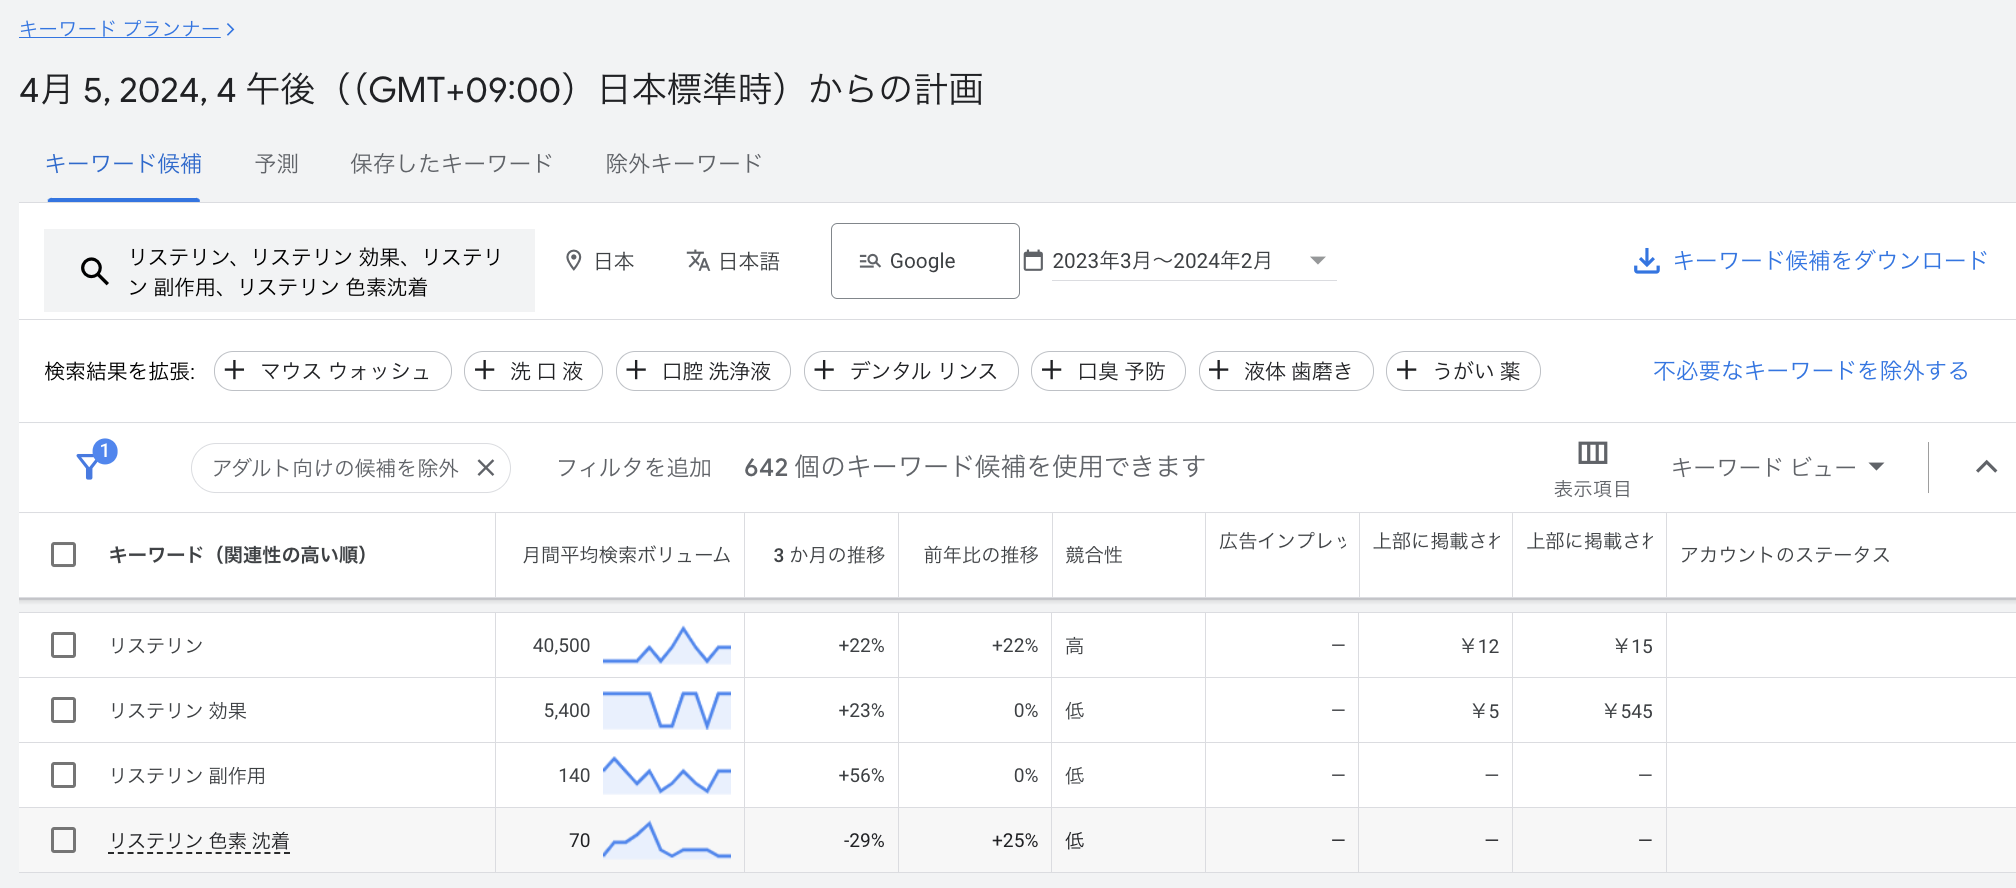Open the 表示項目 columns icon

pos(1592,453)
